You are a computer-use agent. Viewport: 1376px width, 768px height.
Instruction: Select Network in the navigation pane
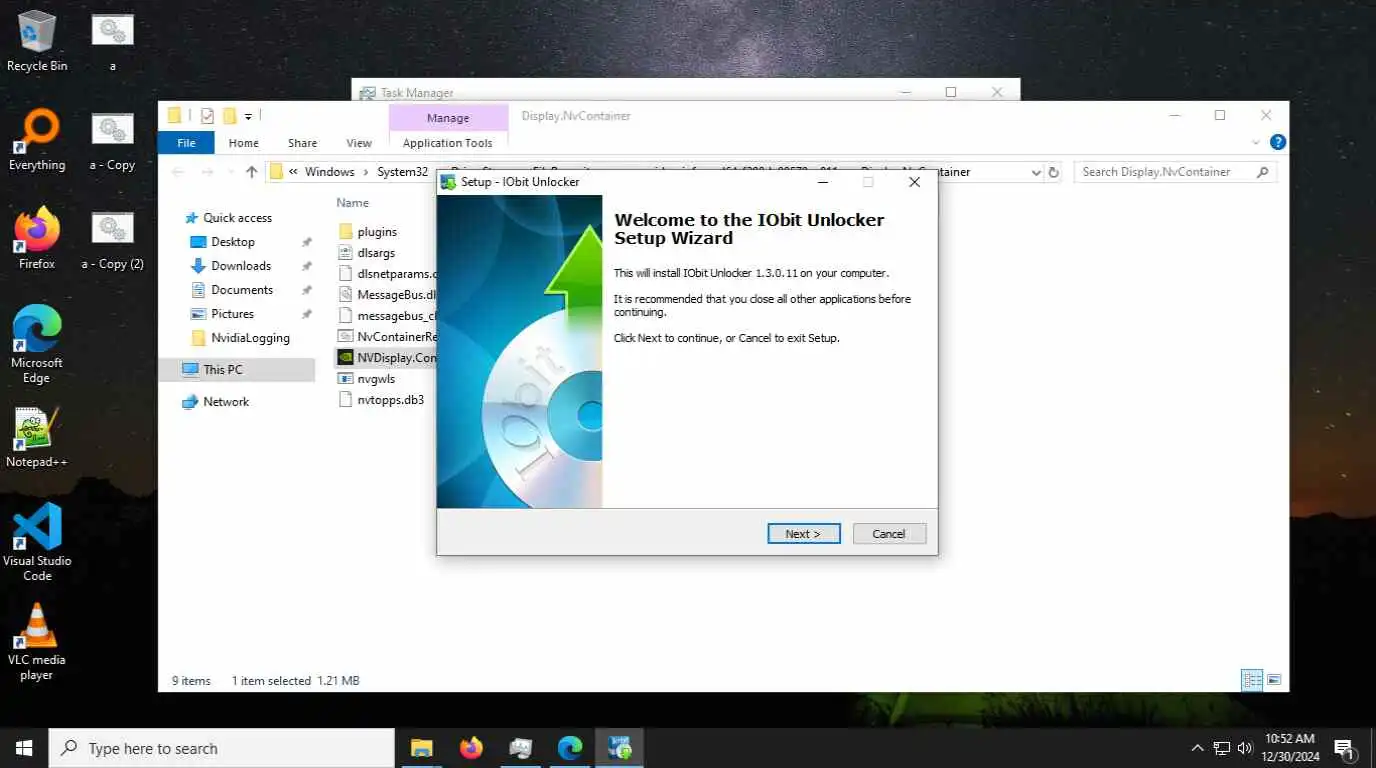click(x=226, y=402)
